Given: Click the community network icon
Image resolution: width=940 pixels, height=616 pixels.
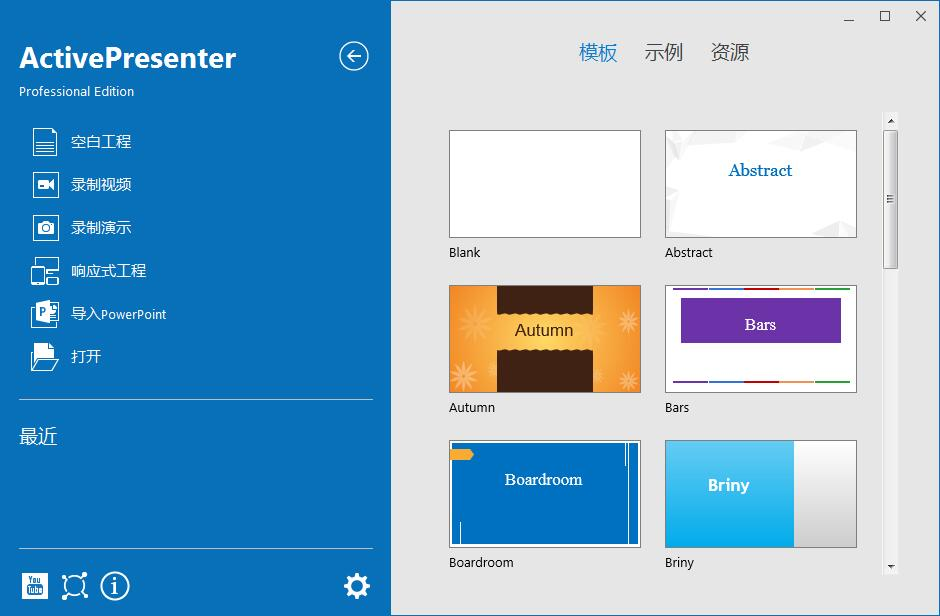Looking at the screenshot, I should 75,586.
